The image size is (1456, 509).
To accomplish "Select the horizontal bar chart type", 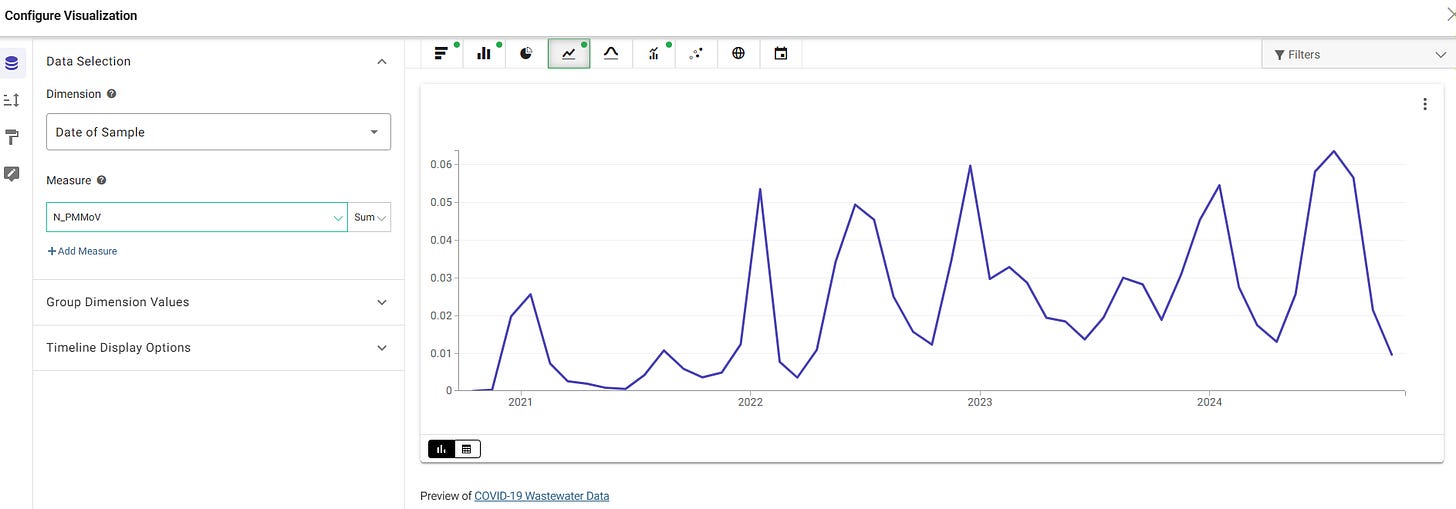I will (441, 54).
